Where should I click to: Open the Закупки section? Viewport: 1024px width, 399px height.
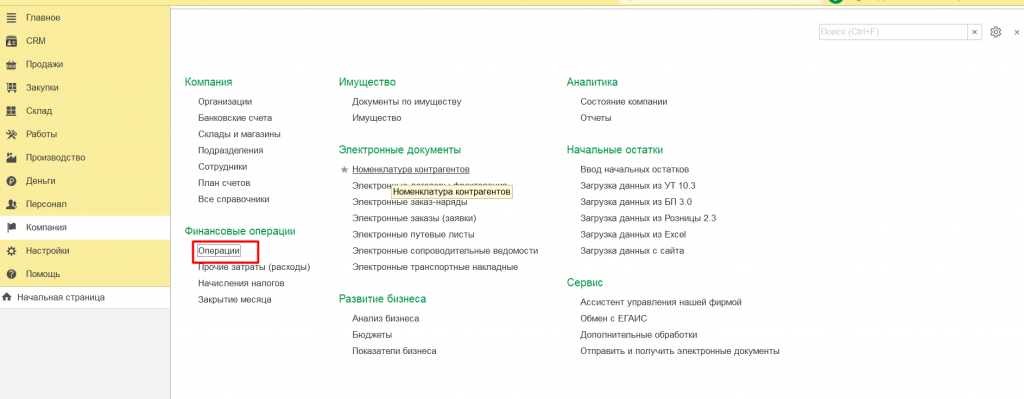[x=42, y=88]
